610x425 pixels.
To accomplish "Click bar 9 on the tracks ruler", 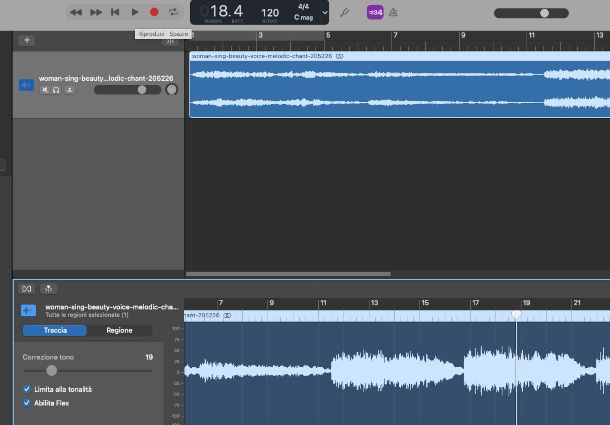I will click(463, 35).
